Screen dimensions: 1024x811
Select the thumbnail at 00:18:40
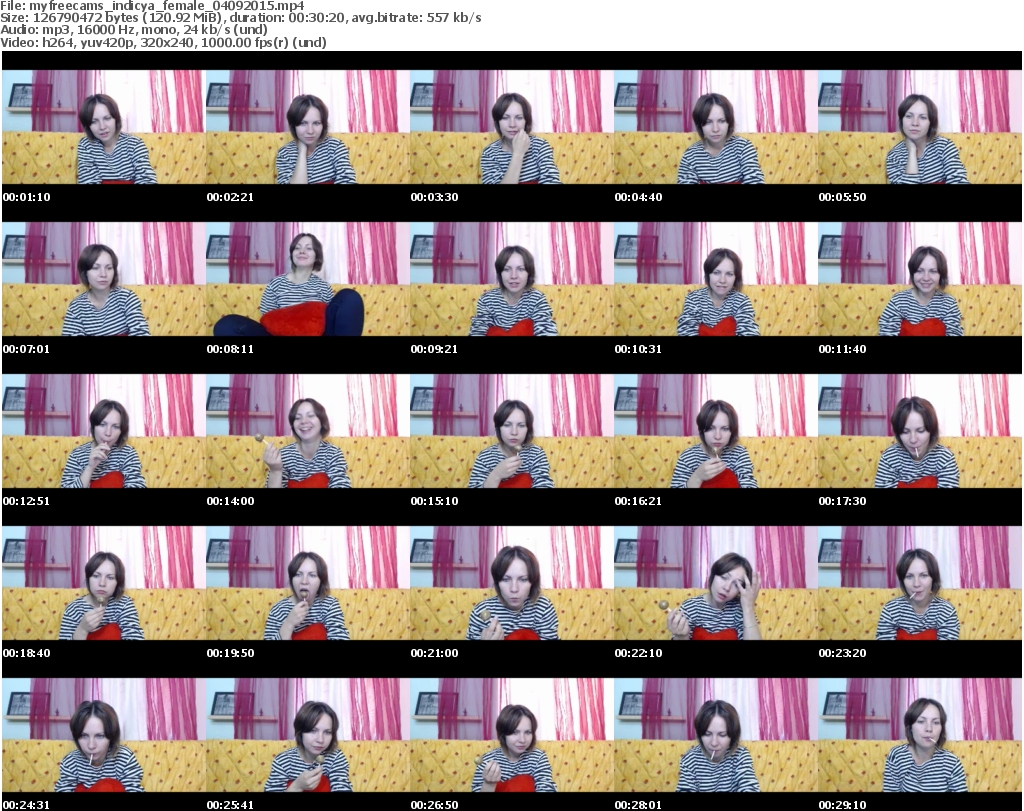click(104, 583)
